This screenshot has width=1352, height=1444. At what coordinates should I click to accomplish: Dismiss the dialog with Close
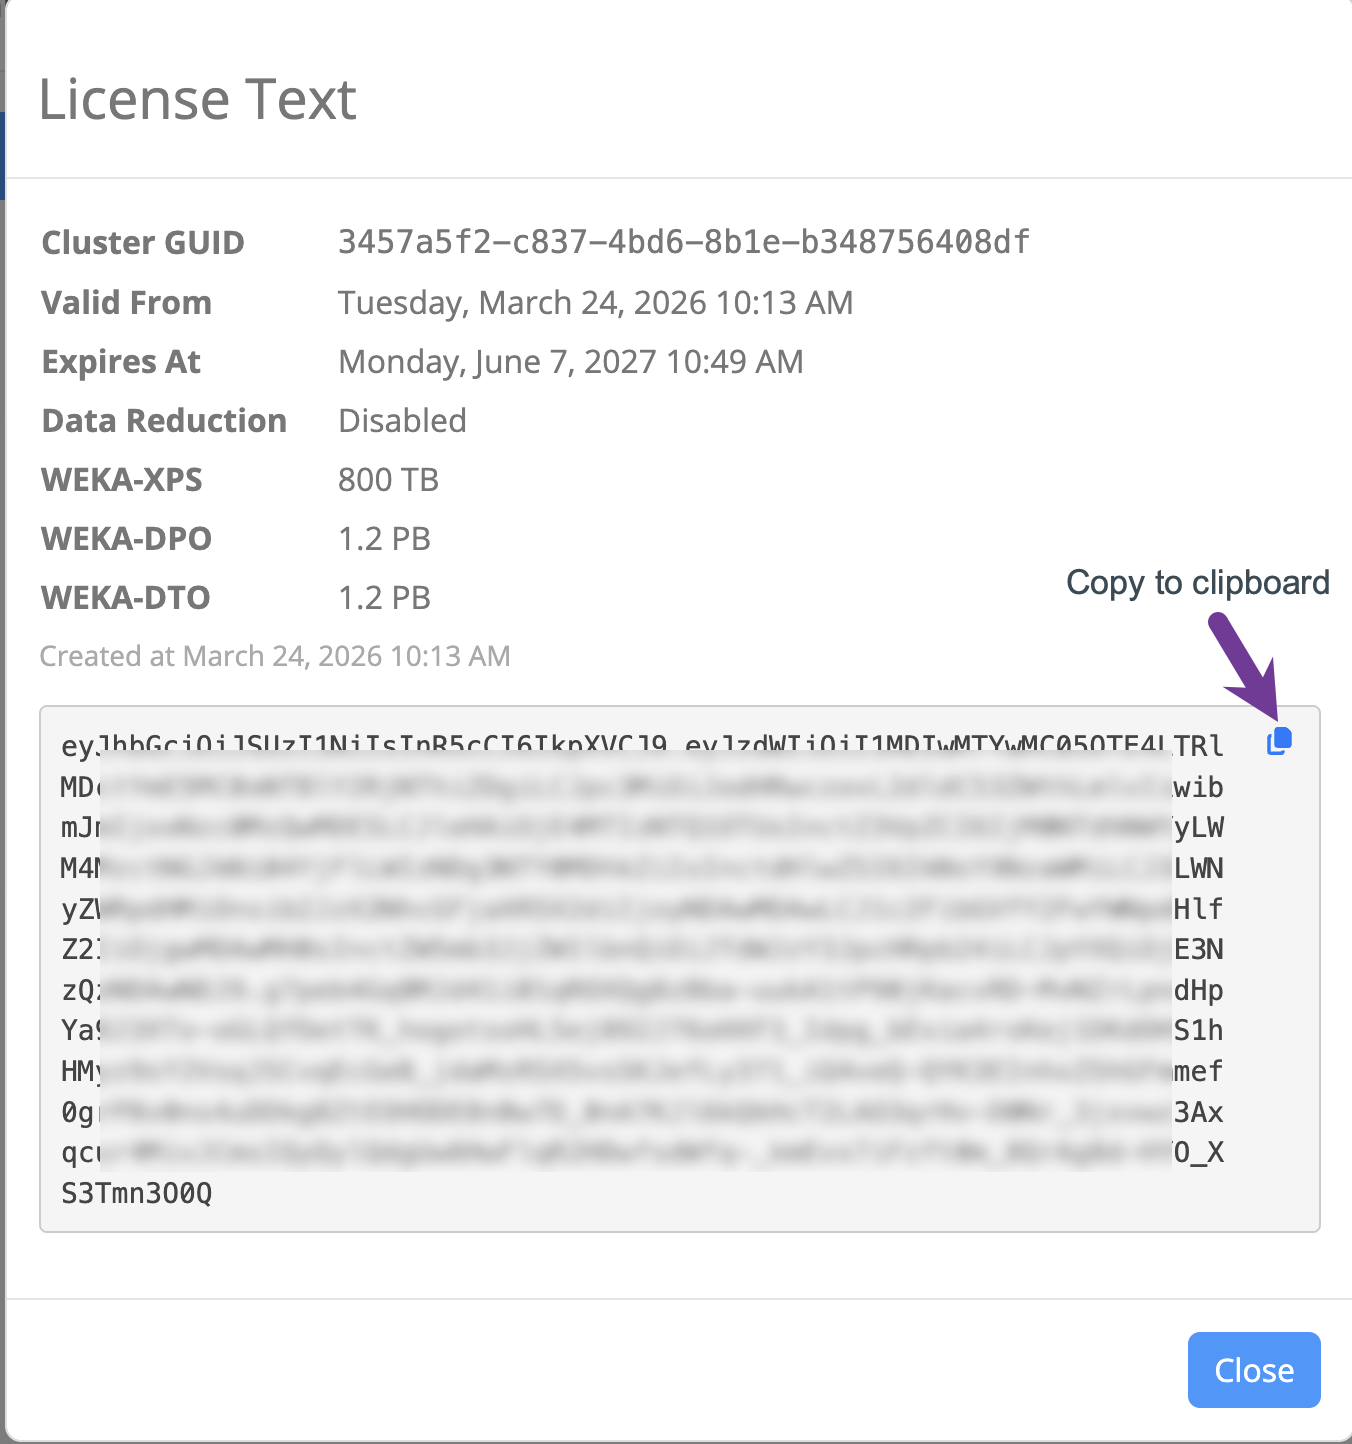[x=1253, y=1370]
